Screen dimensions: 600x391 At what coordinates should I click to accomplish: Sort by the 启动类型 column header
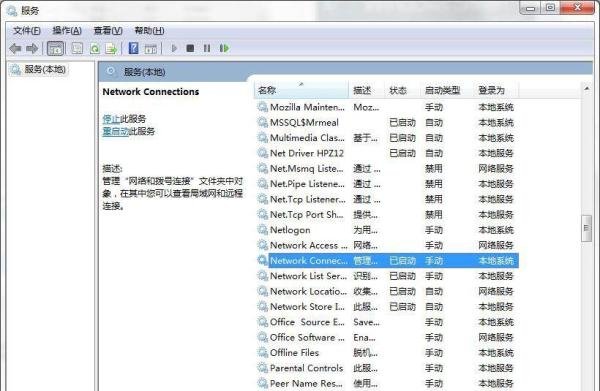pos(447,90)
